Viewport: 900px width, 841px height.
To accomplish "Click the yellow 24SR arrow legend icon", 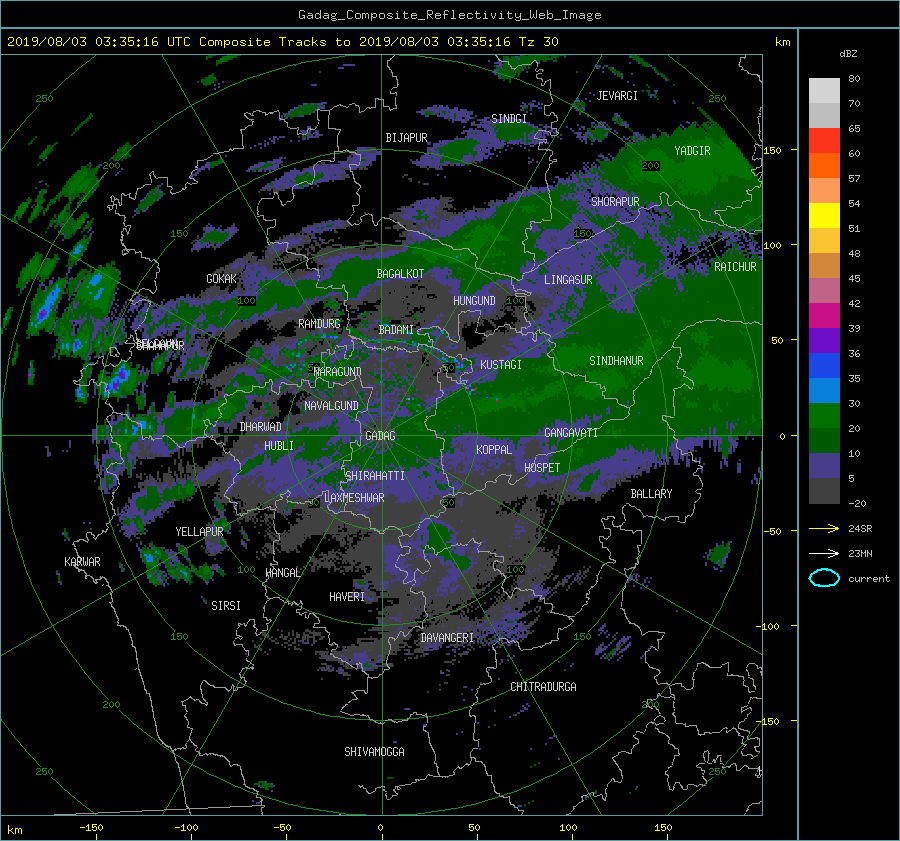I will coord(824,528).
